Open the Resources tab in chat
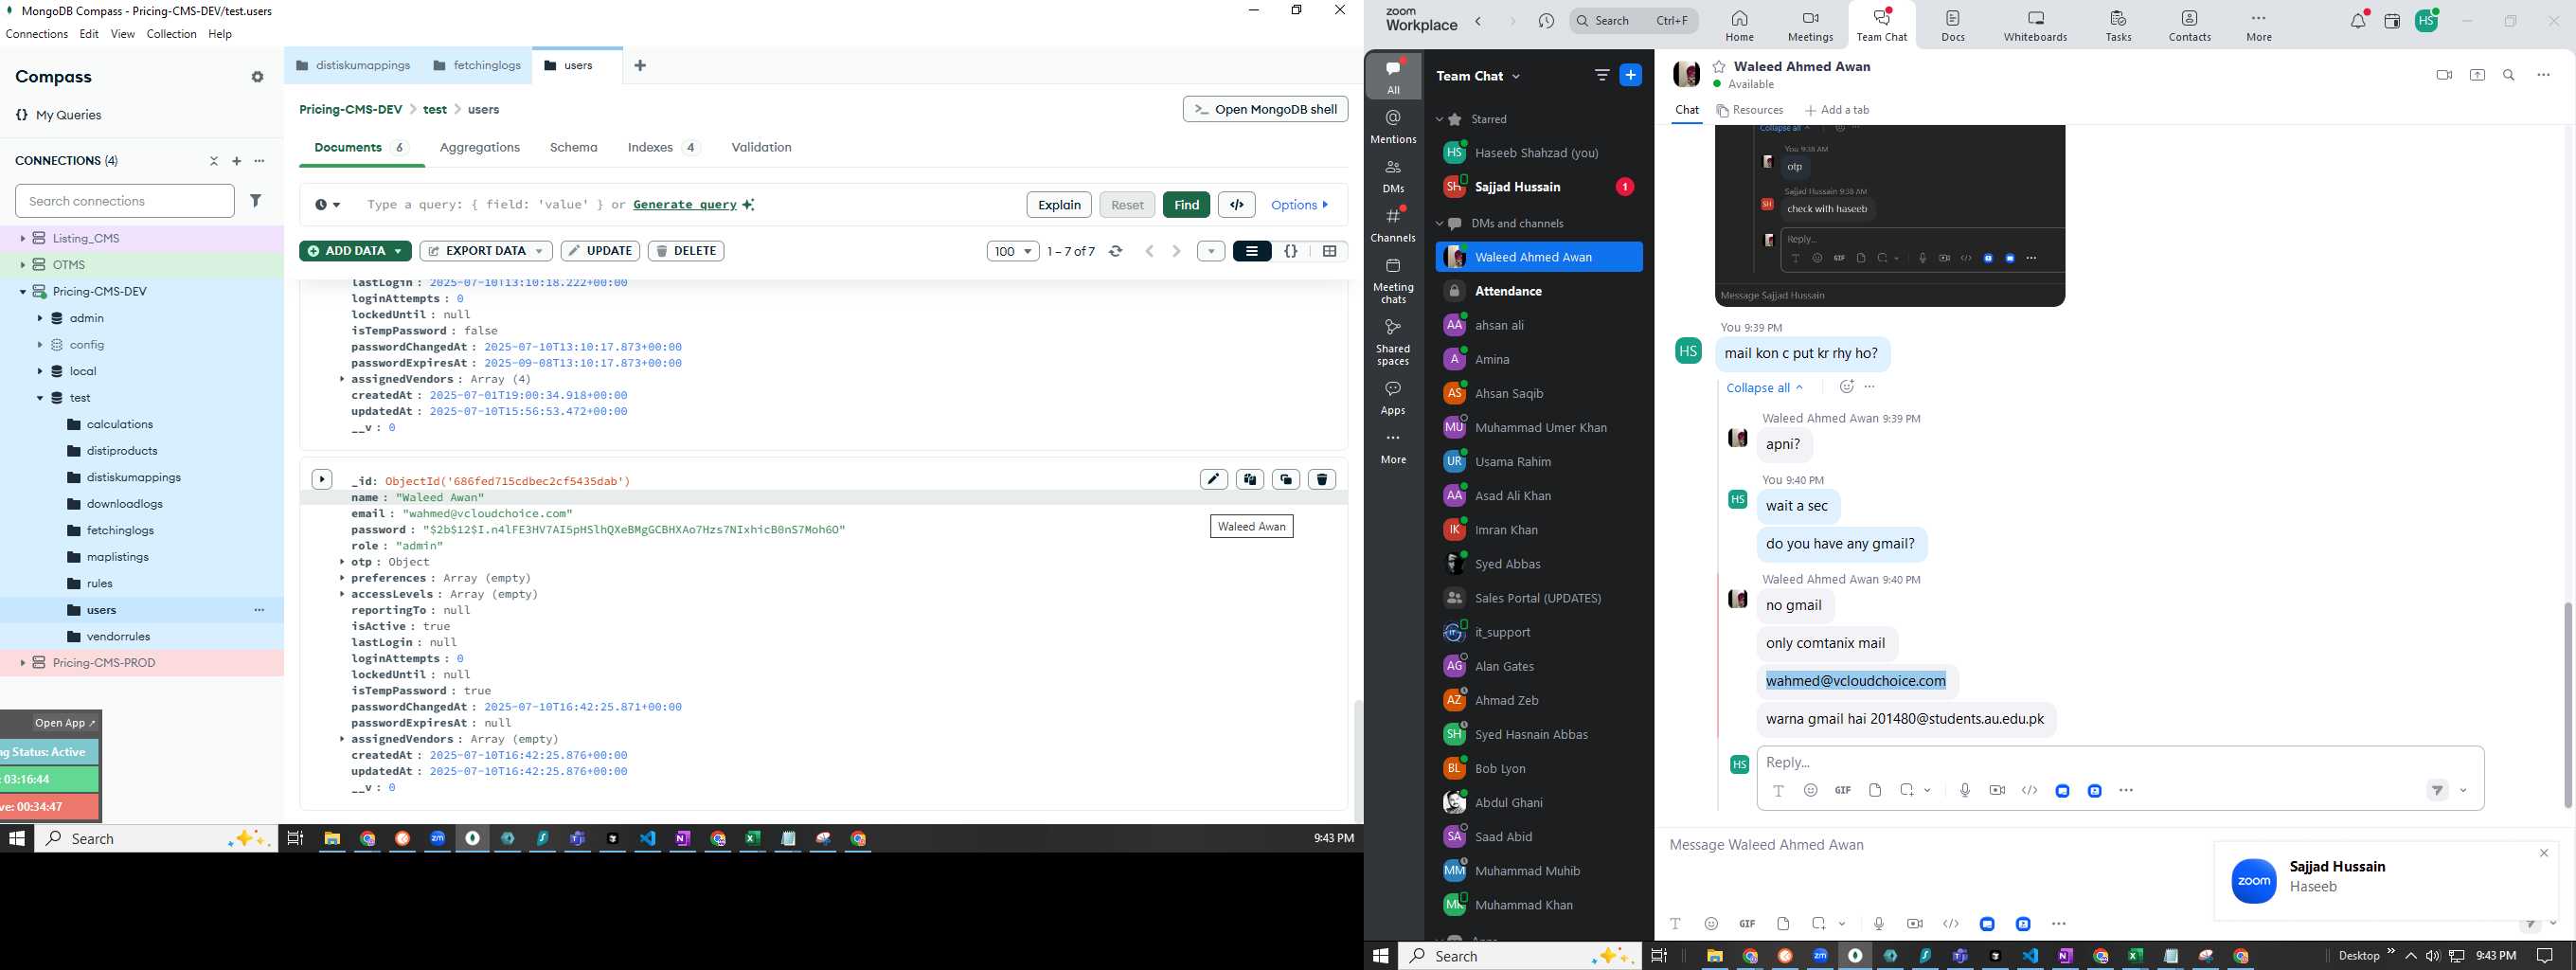Screen dimensions: 2576x970 pos(1750,110)
